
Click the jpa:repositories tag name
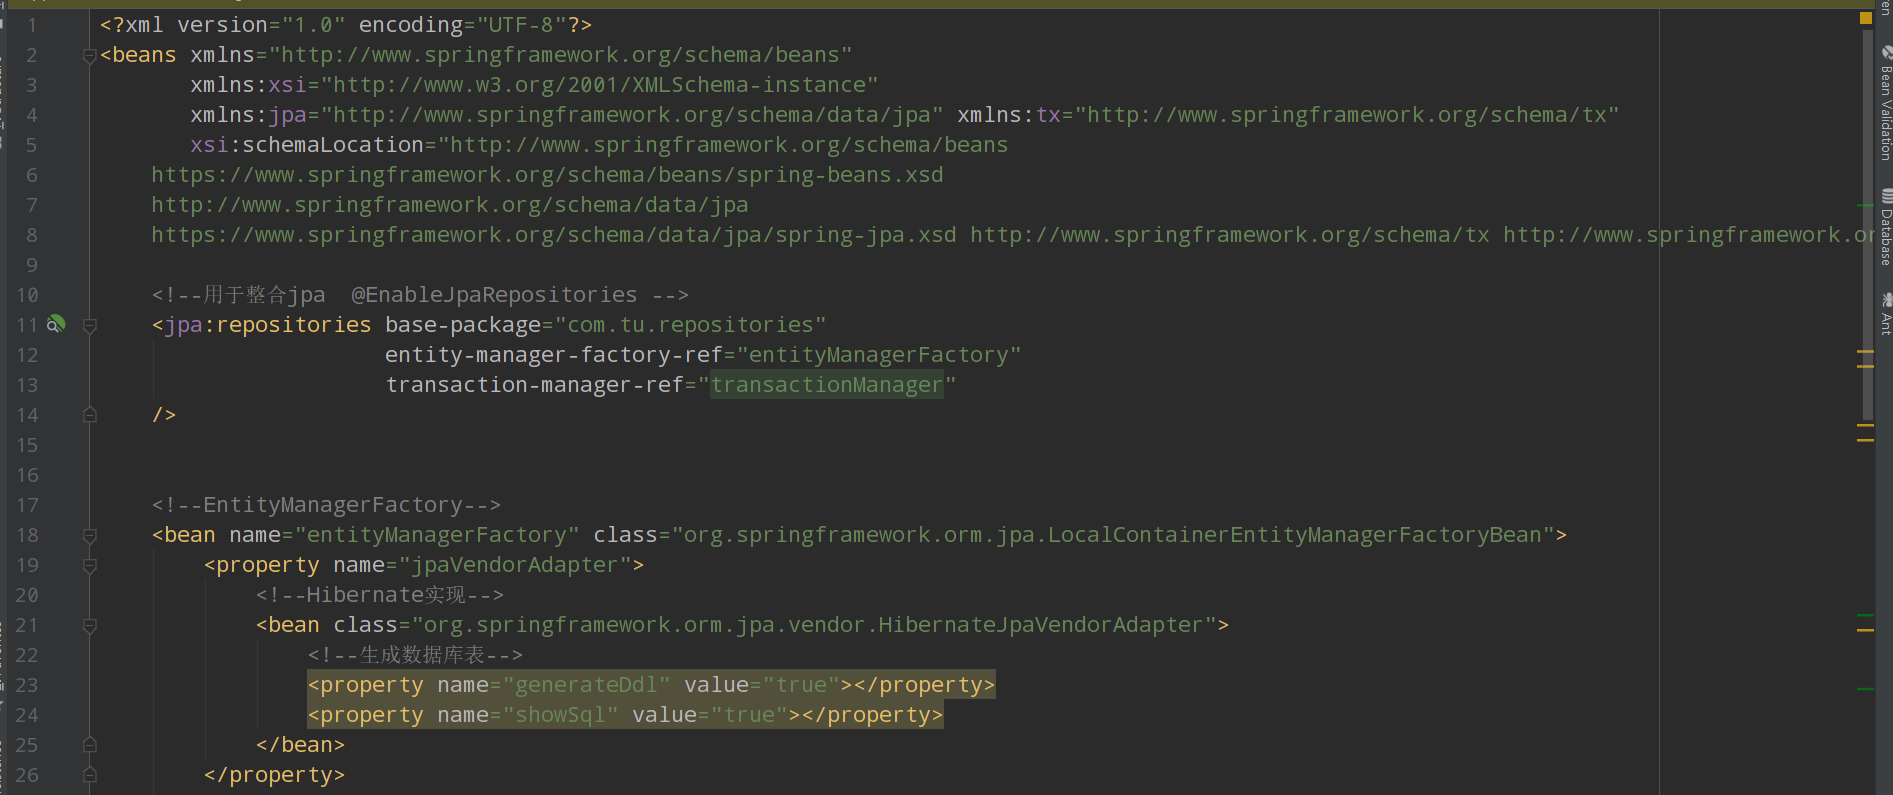[268, 325]
